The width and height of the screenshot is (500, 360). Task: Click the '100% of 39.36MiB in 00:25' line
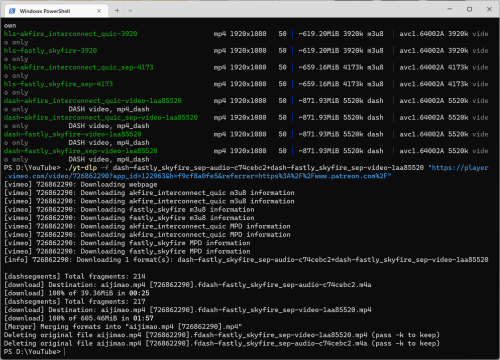[x=77, y=293]
